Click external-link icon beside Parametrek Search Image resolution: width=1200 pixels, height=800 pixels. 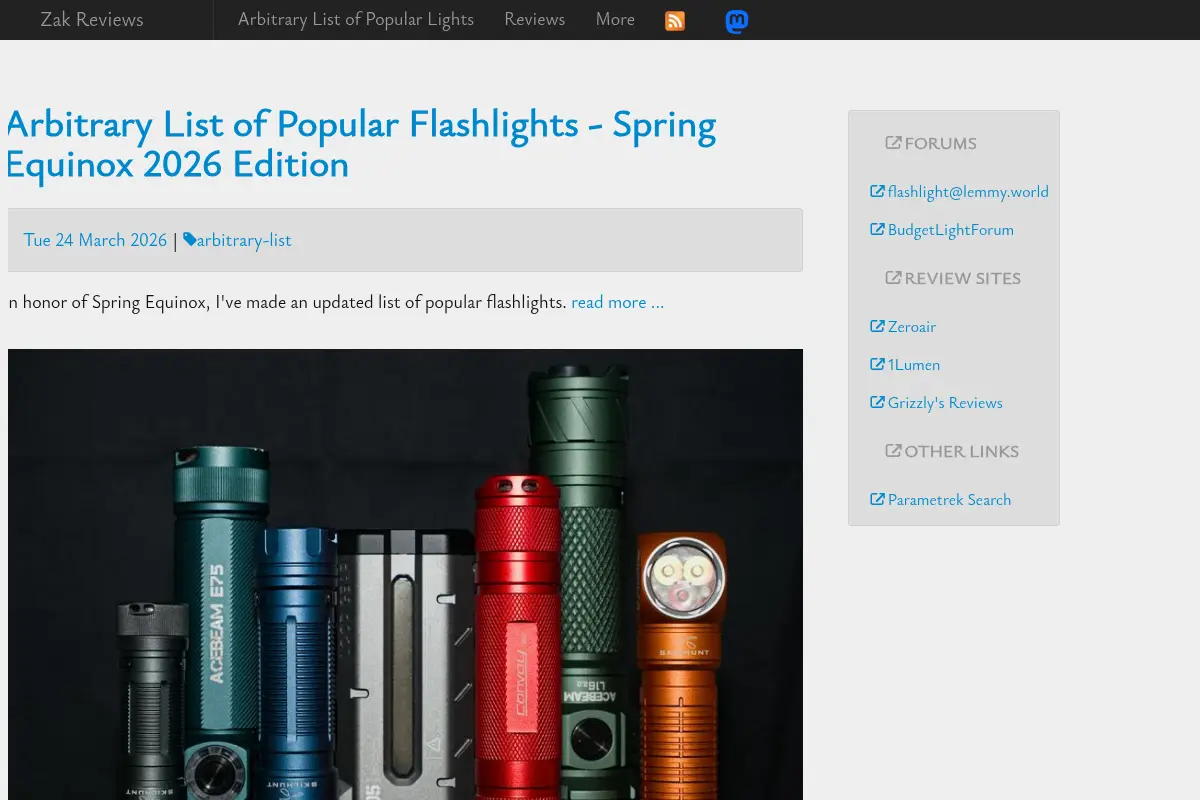click(877, 499)
